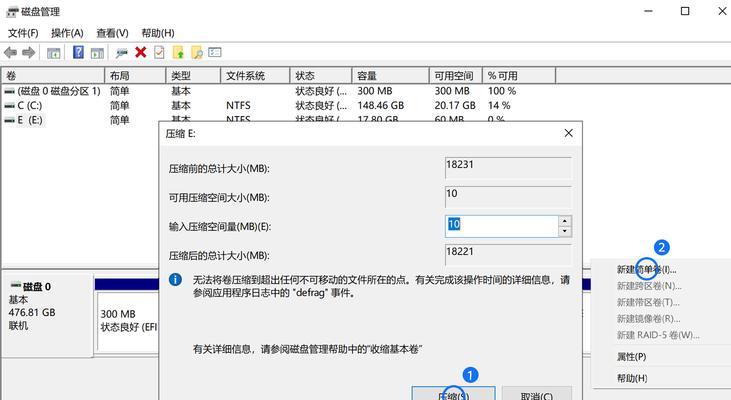Click the 压缩前的总计大小(MB): label

pyautogui.click(x=219, y=168)
